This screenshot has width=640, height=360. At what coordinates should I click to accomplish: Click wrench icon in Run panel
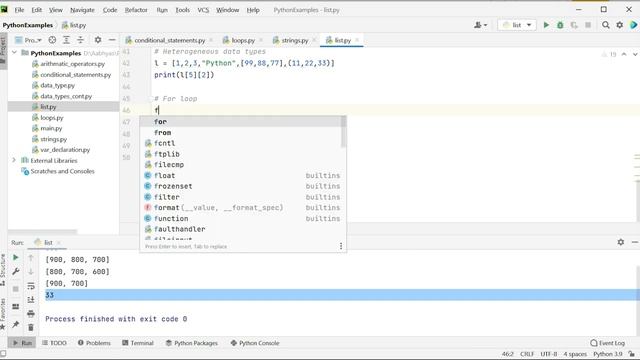click(16, 271)
